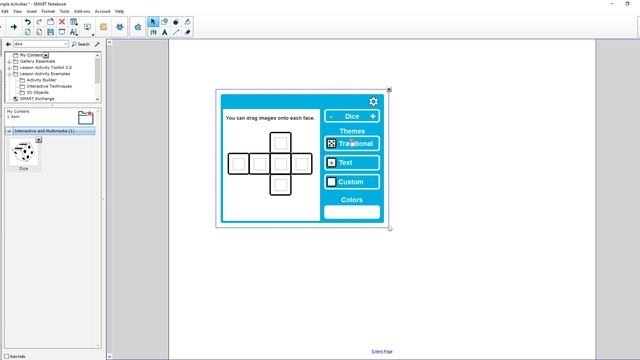This screenshot has height=360, width=640.
Task: Open text formatting A tool with arrow
Action: pyautogui.click(x=74, y=32)
